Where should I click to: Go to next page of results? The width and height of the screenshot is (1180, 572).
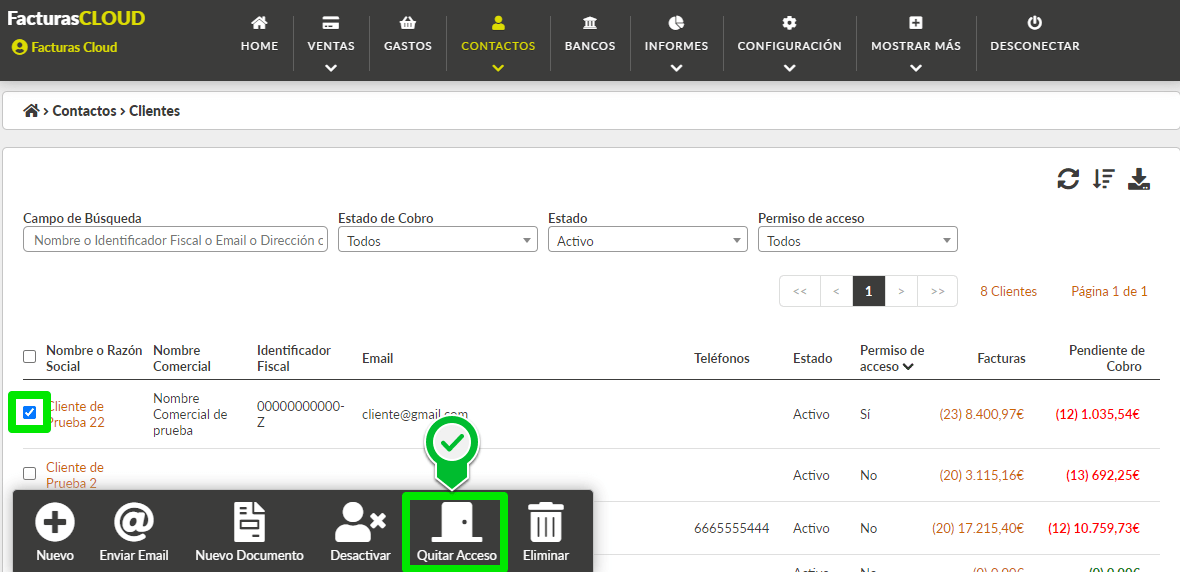point(901,291)
